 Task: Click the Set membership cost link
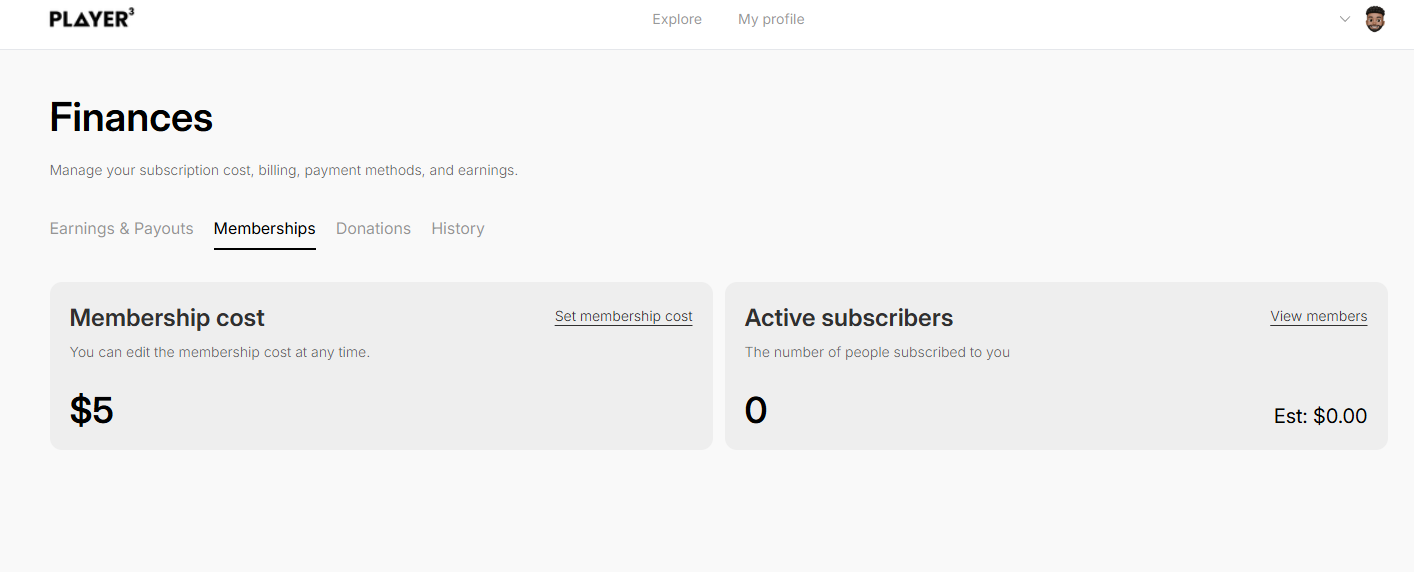tap(623, 316)
